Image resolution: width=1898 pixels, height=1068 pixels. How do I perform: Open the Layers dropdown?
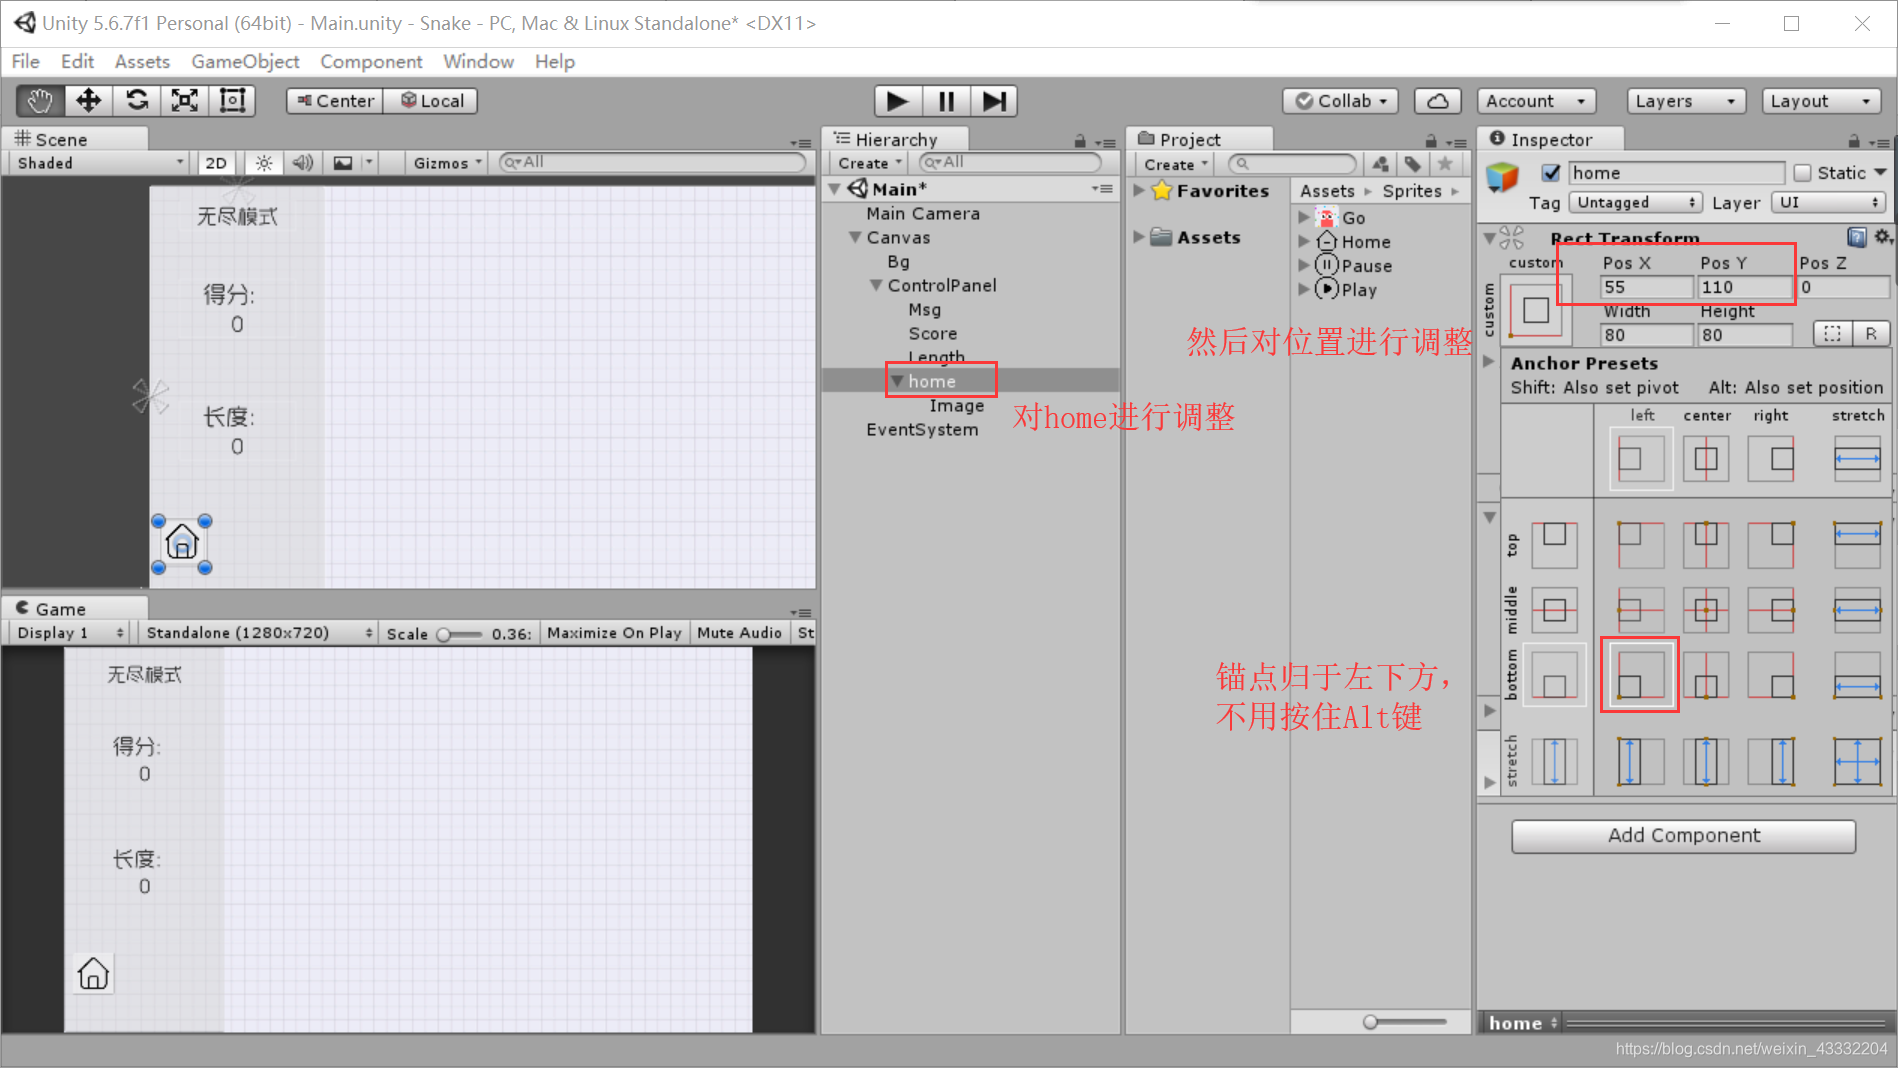[1685, 101]
